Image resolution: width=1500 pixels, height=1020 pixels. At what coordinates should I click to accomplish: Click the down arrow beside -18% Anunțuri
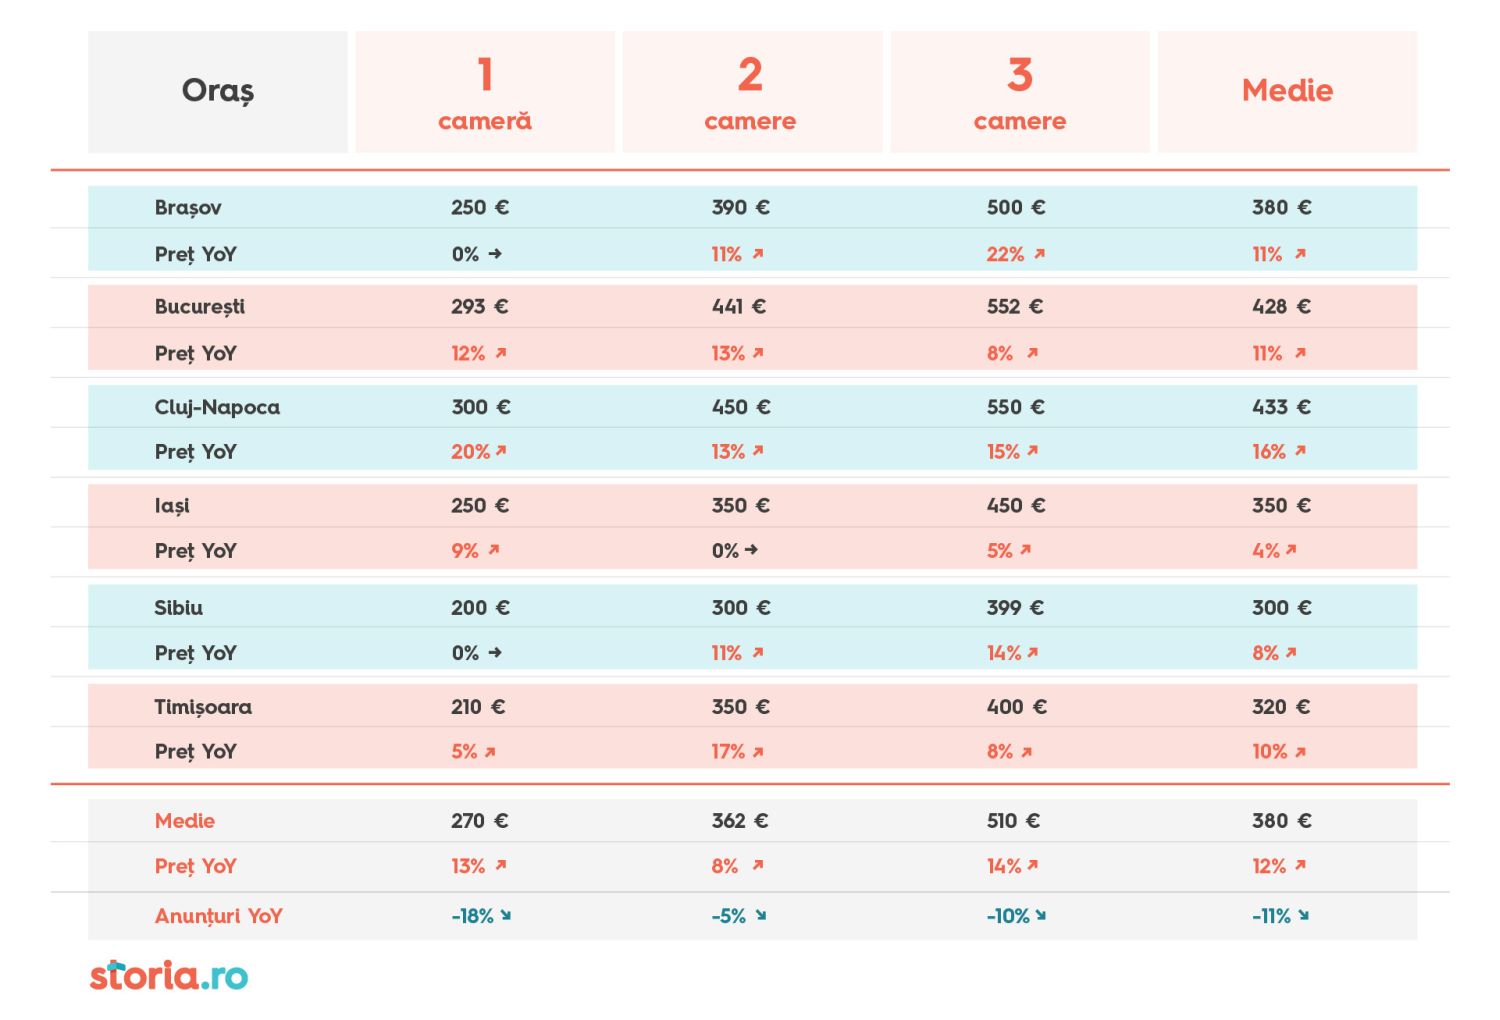click(506, 915)
